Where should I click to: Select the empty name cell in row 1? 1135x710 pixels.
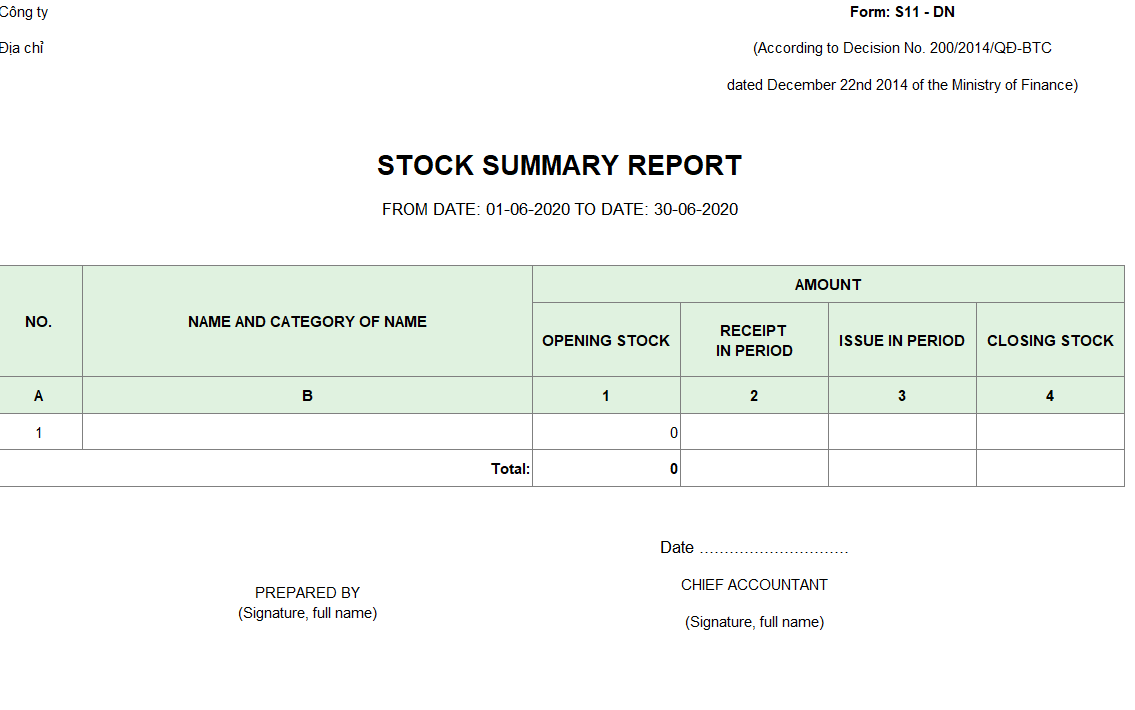pos(308,432)
